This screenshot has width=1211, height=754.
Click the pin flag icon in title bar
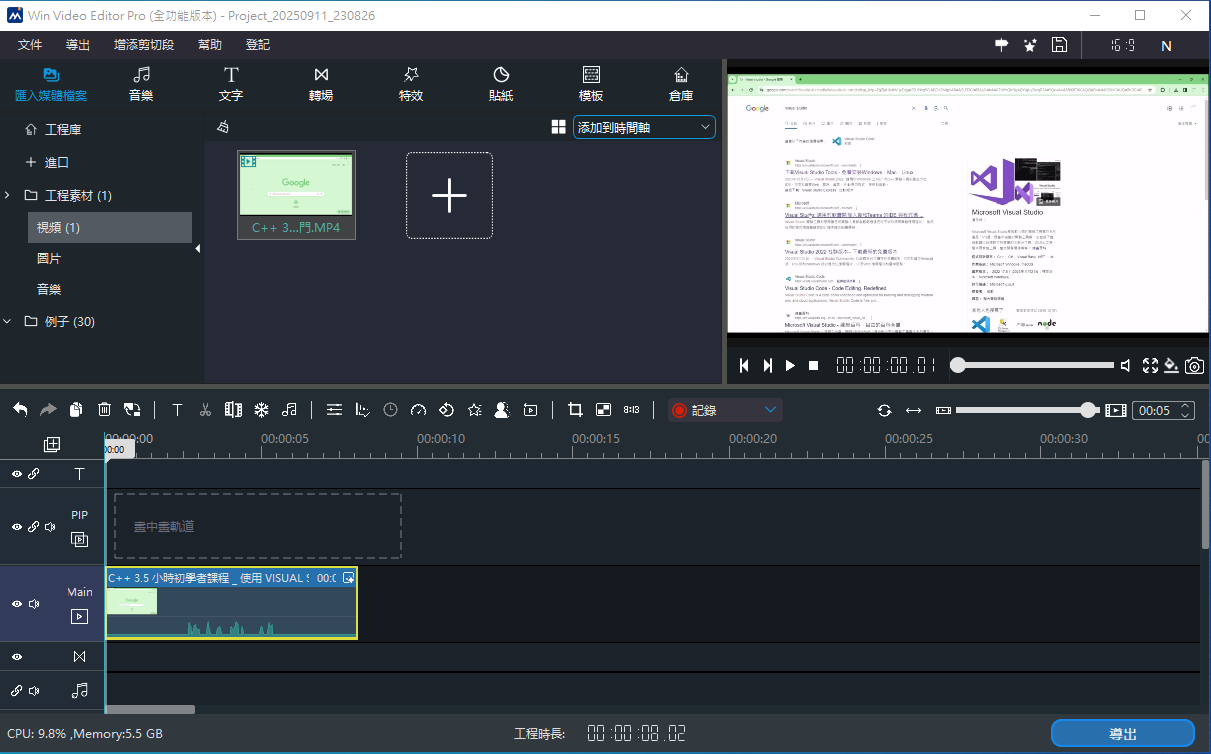pos(1002,45)
